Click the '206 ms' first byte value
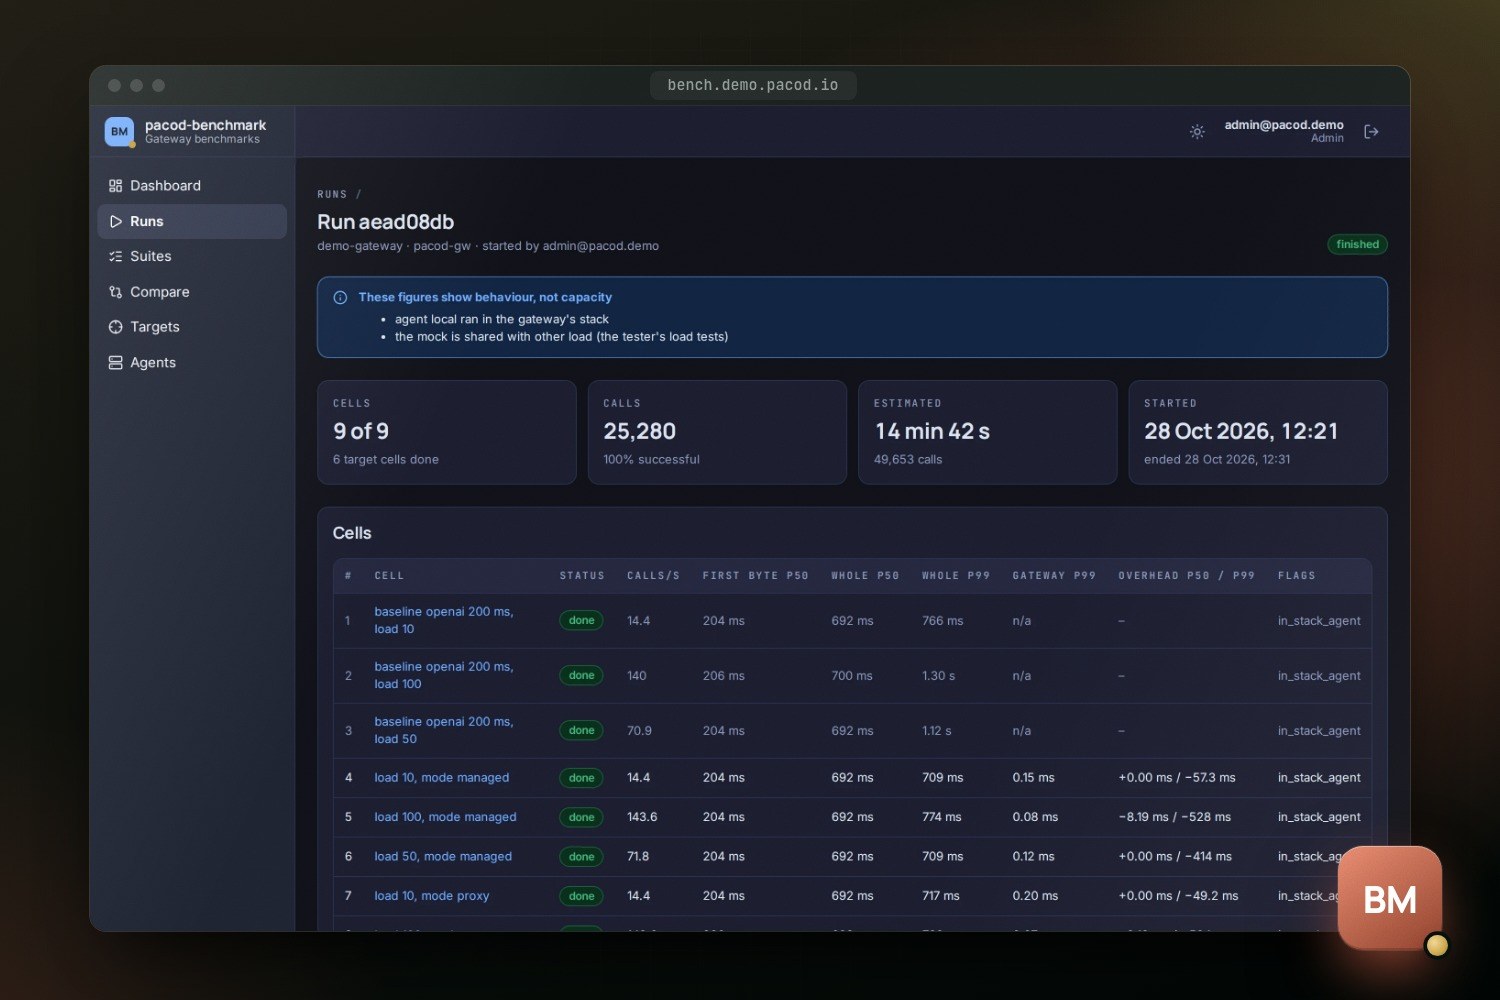The width and height of the screenshot is (1500, 1000). pyautogui.click(x=723, y=676)
